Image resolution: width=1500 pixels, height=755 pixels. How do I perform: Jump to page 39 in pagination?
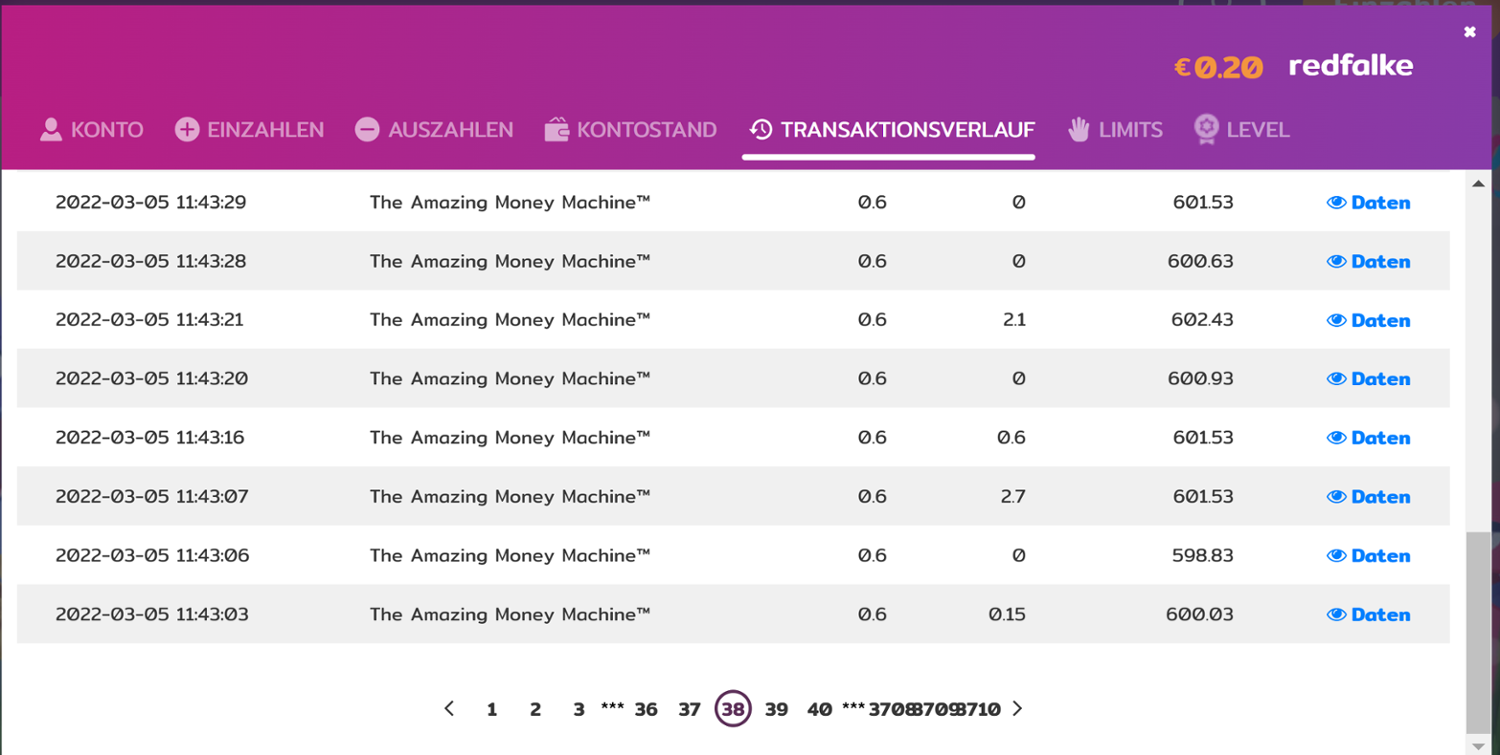coord(776,710)
